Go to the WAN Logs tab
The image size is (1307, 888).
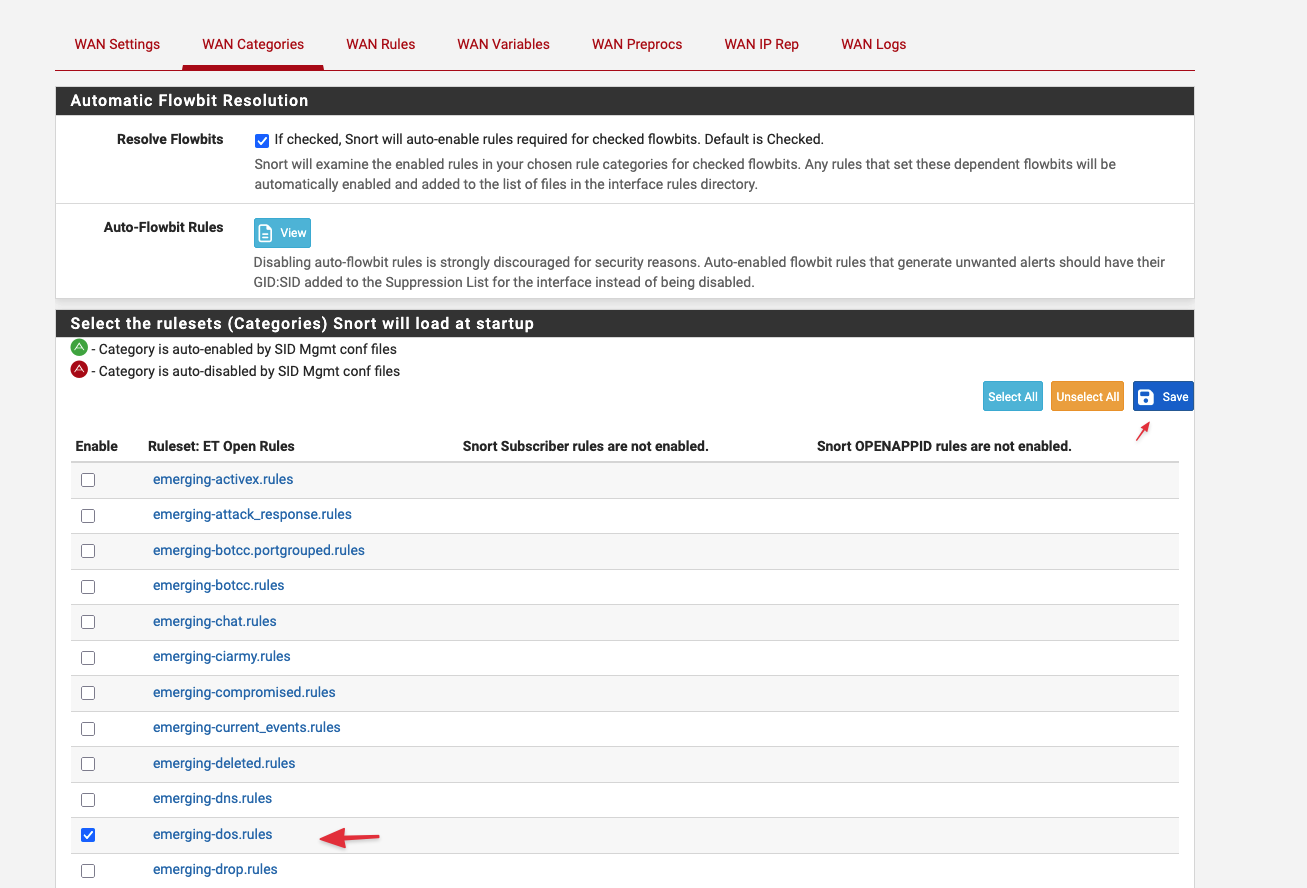[873, 44]
